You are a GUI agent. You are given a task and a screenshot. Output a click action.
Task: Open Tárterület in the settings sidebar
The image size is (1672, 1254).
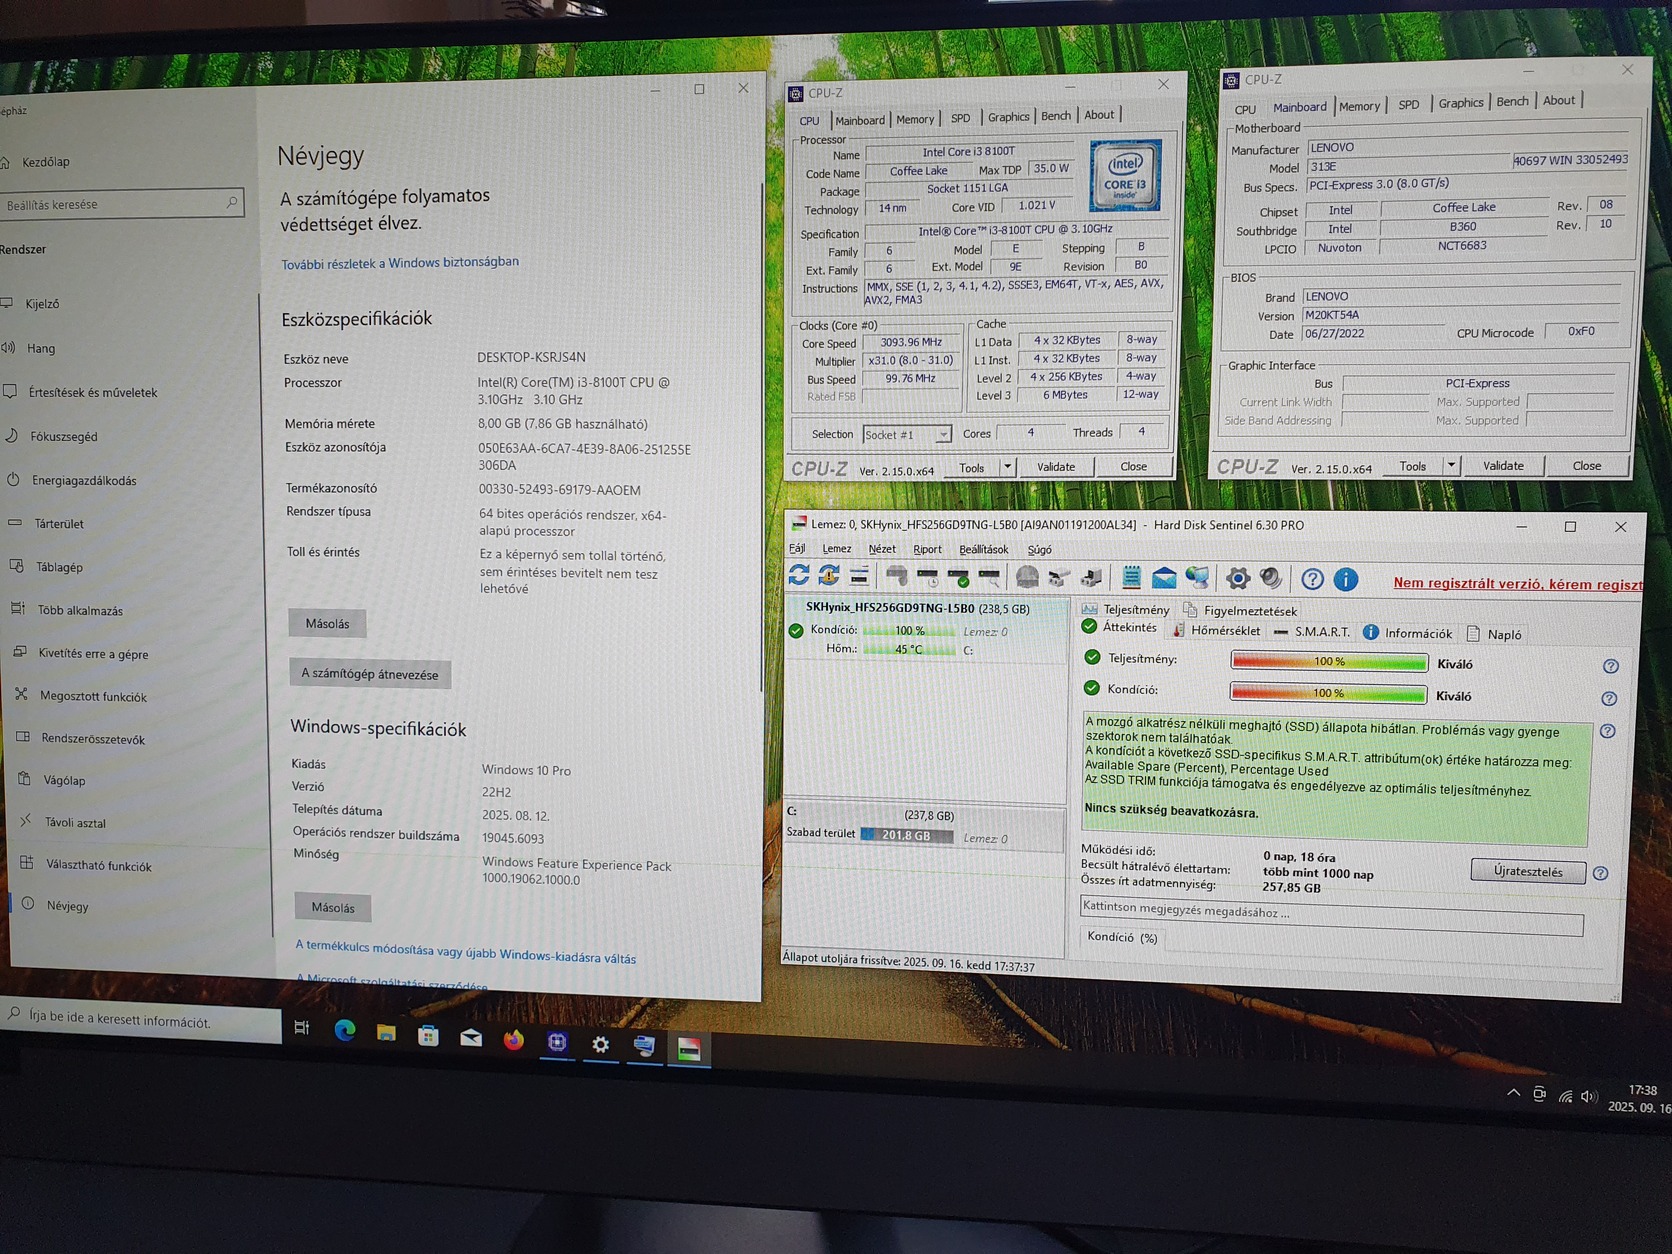pyautogui.click(x=60, y=524)
